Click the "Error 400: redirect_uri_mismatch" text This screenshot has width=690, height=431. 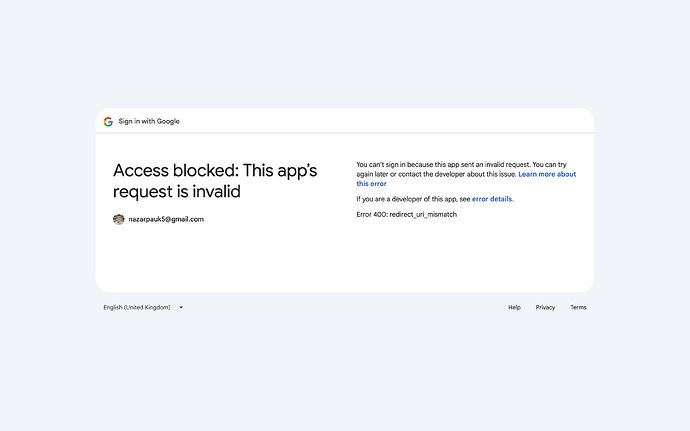point(406,215)
